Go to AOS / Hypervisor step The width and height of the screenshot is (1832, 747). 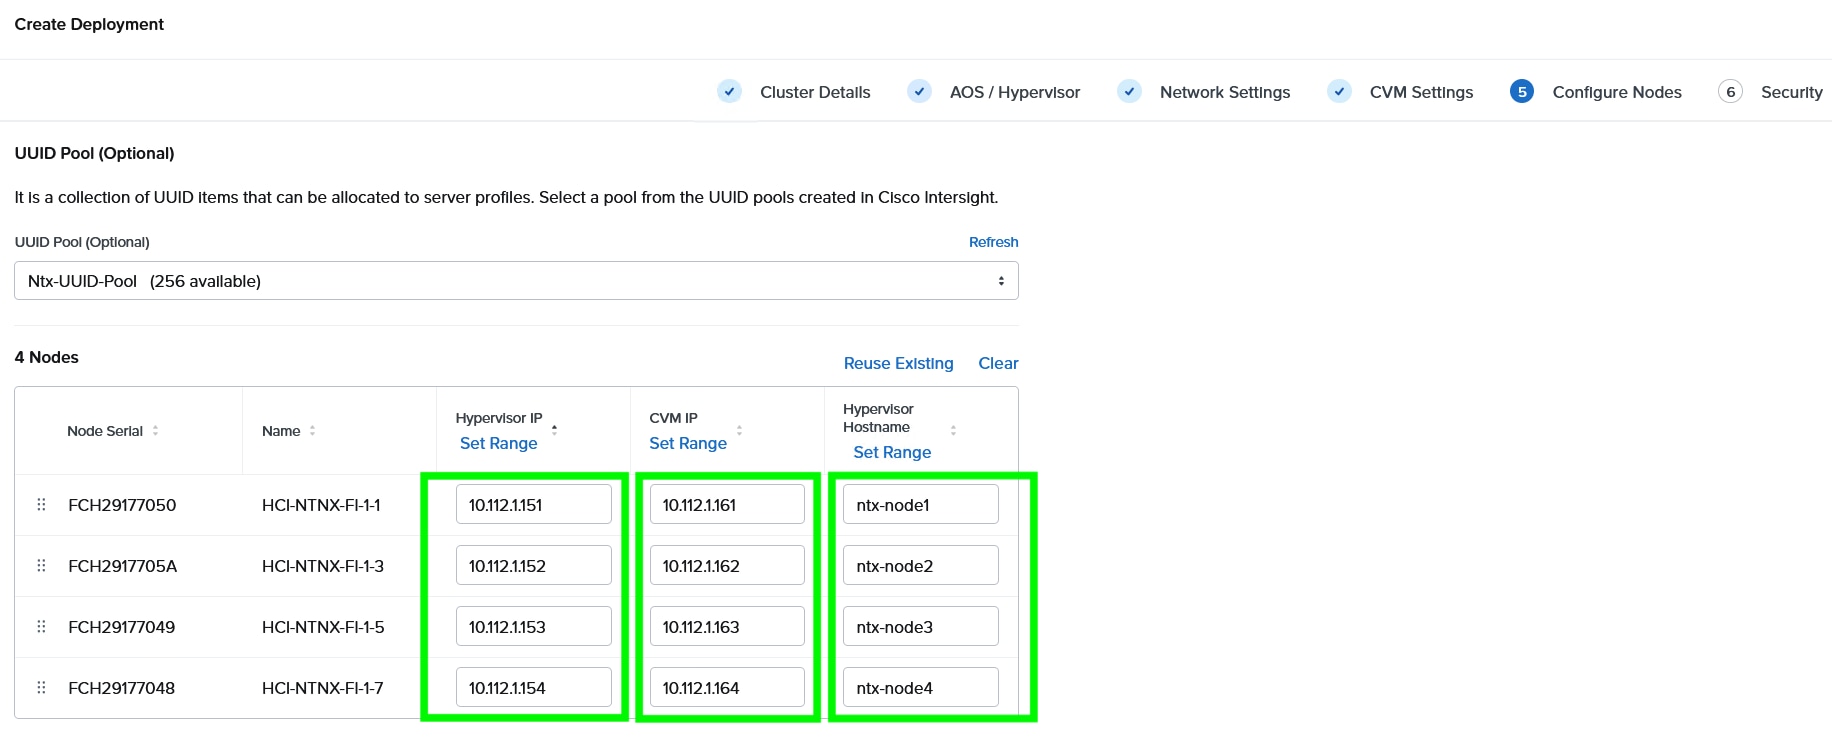click(1015, 92)
